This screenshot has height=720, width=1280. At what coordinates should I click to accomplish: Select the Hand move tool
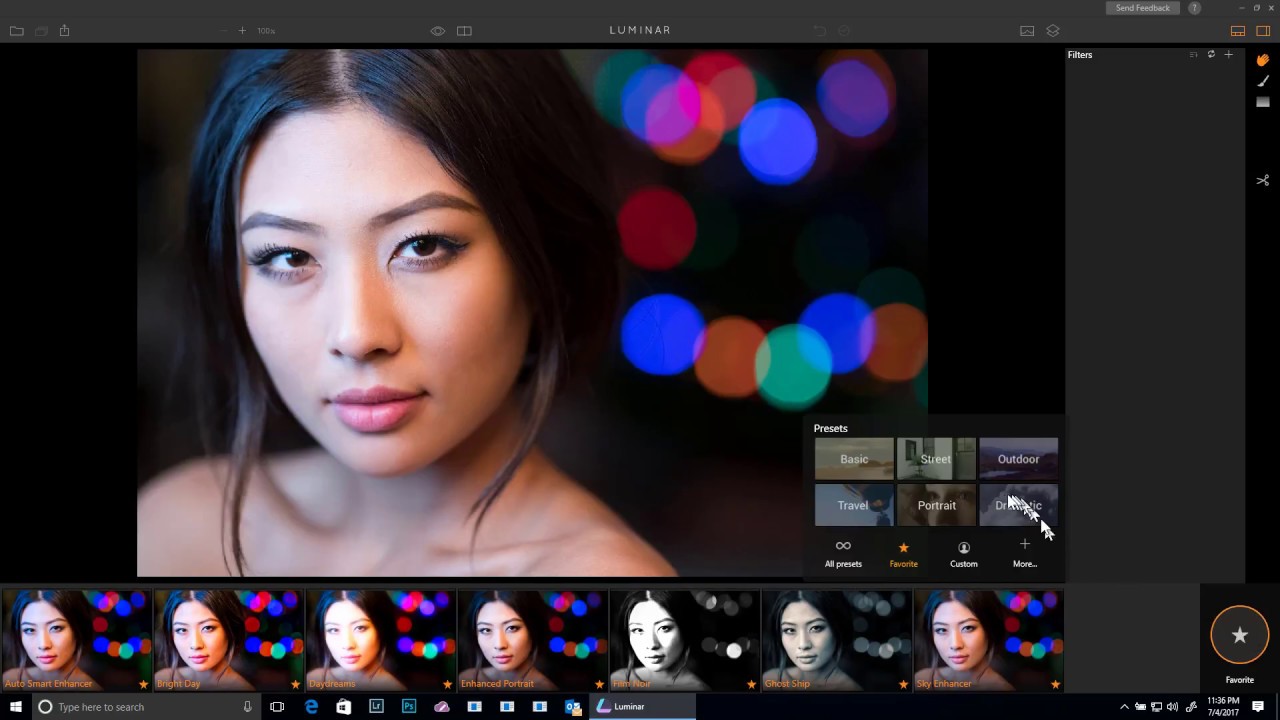(1263, 61)
